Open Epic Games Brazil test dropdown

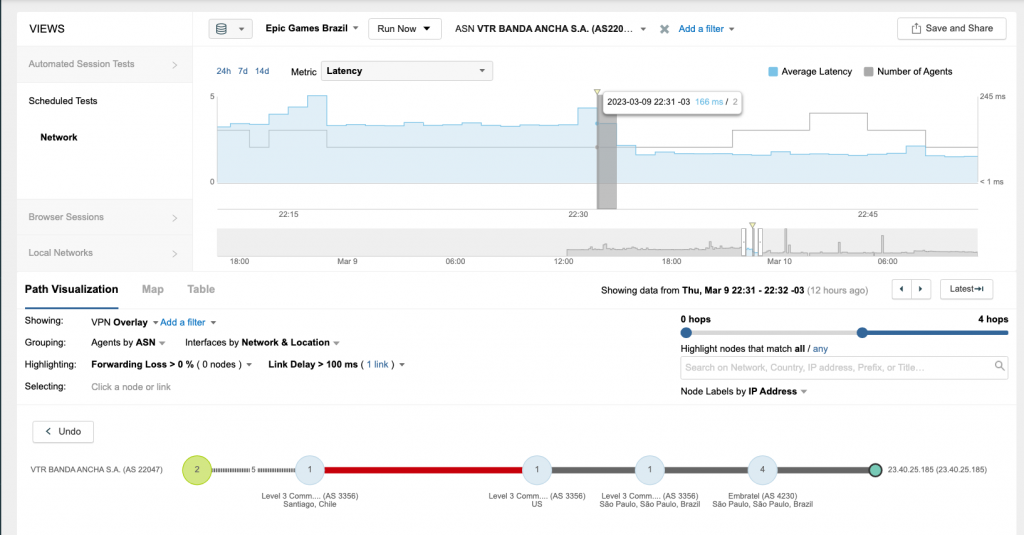(x=312, y=29)
